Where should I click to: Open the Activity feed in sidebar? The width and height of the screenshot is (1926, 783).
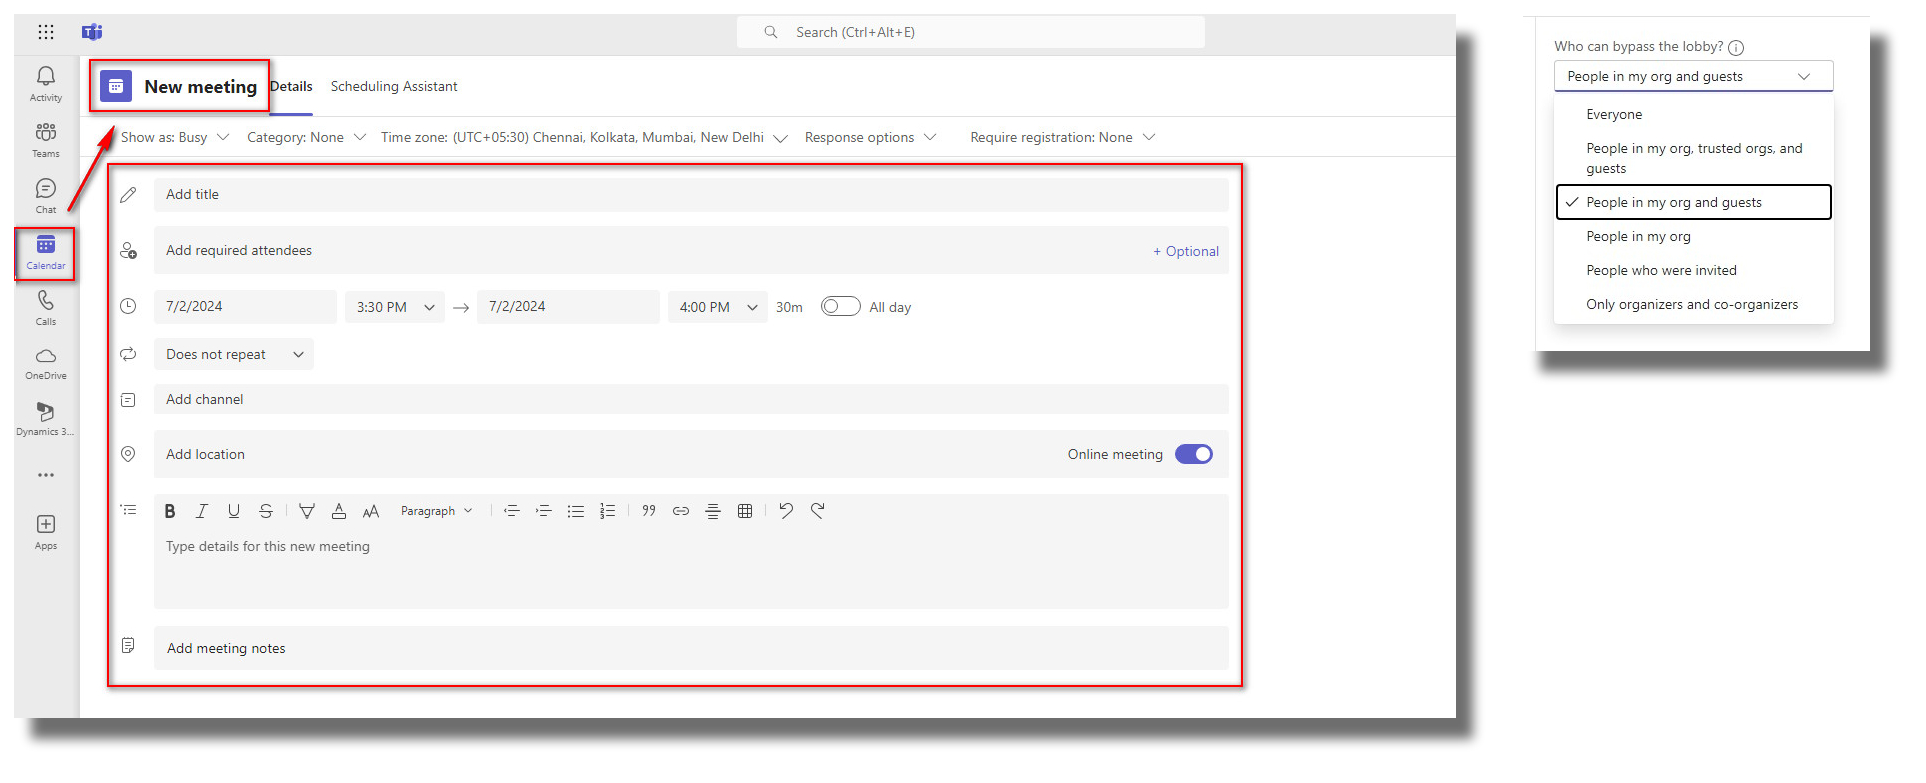point(46,84)
